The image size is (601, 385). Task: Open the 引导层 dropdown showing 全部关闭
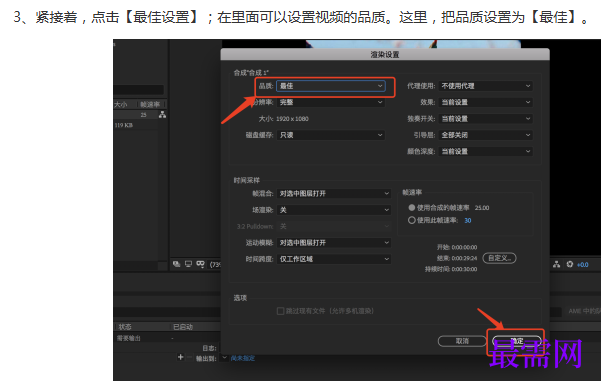pyautogui.click(x=485, y=135)
